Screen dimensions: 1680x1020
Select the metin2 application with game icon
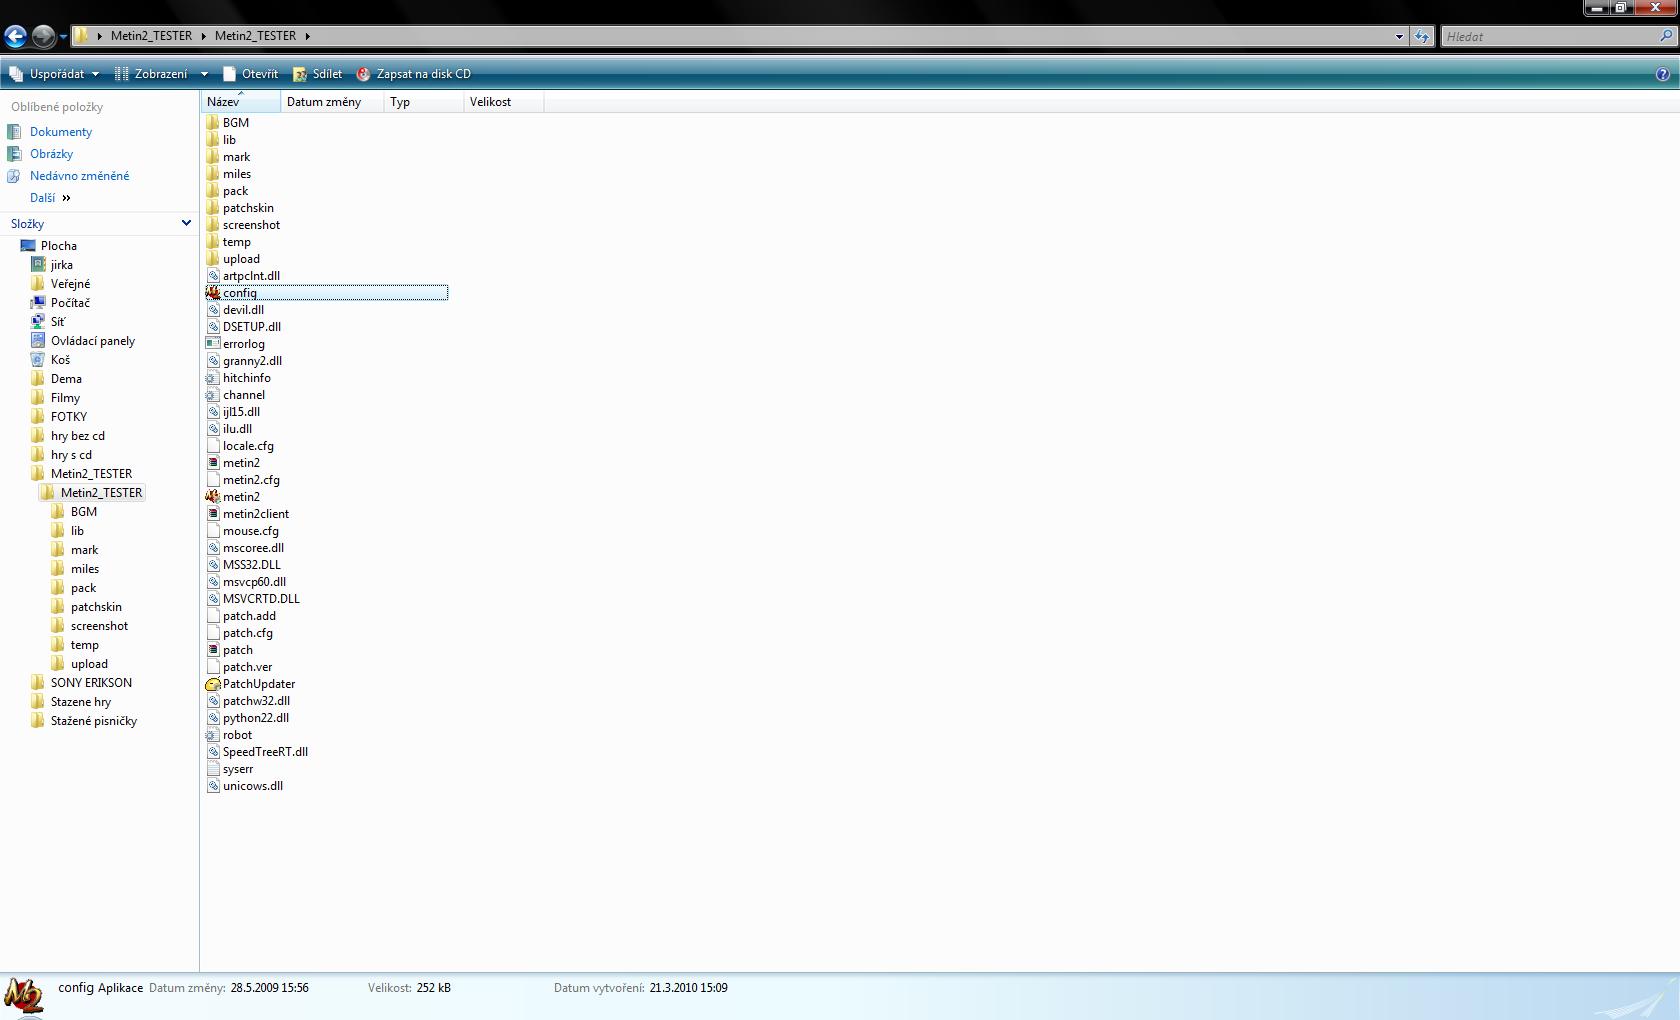[213, 497]
